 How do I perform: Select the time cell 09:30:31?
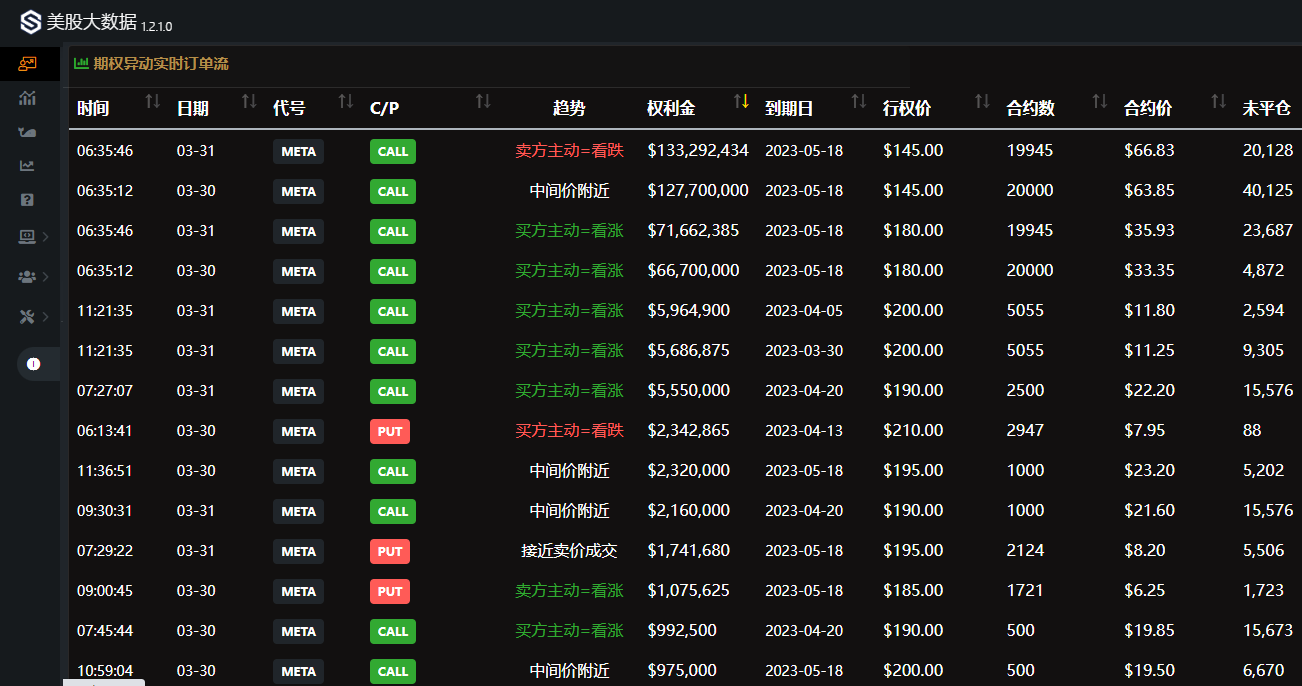pyautogui.click(x=105, y=511)
